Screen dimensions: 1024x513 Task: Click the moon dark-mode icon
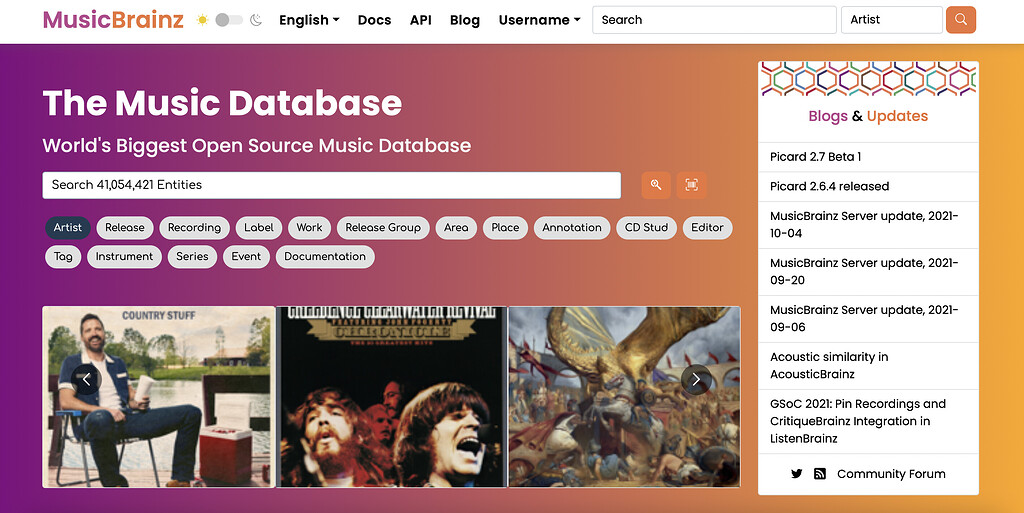coord(256,20)
